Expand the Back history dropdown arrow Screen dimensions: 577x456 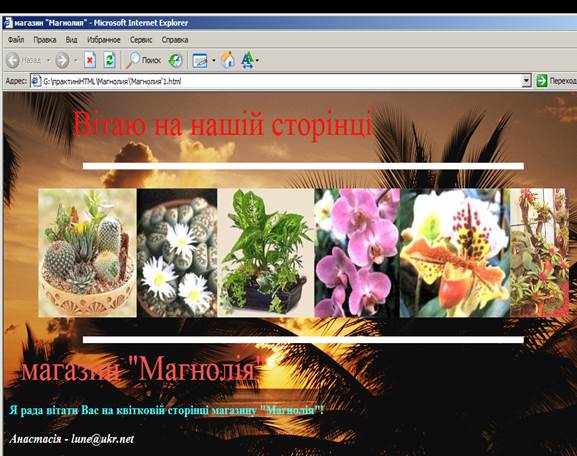point(48,60)
